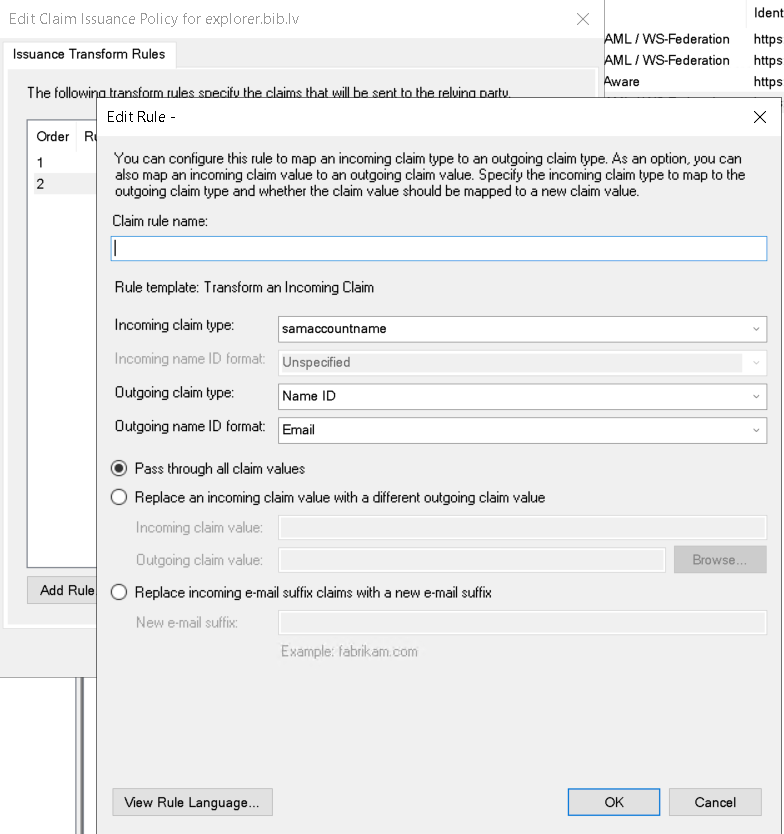
Task: Choose Replace incoming e-mail suffix claims option
Action: (120, 592)
